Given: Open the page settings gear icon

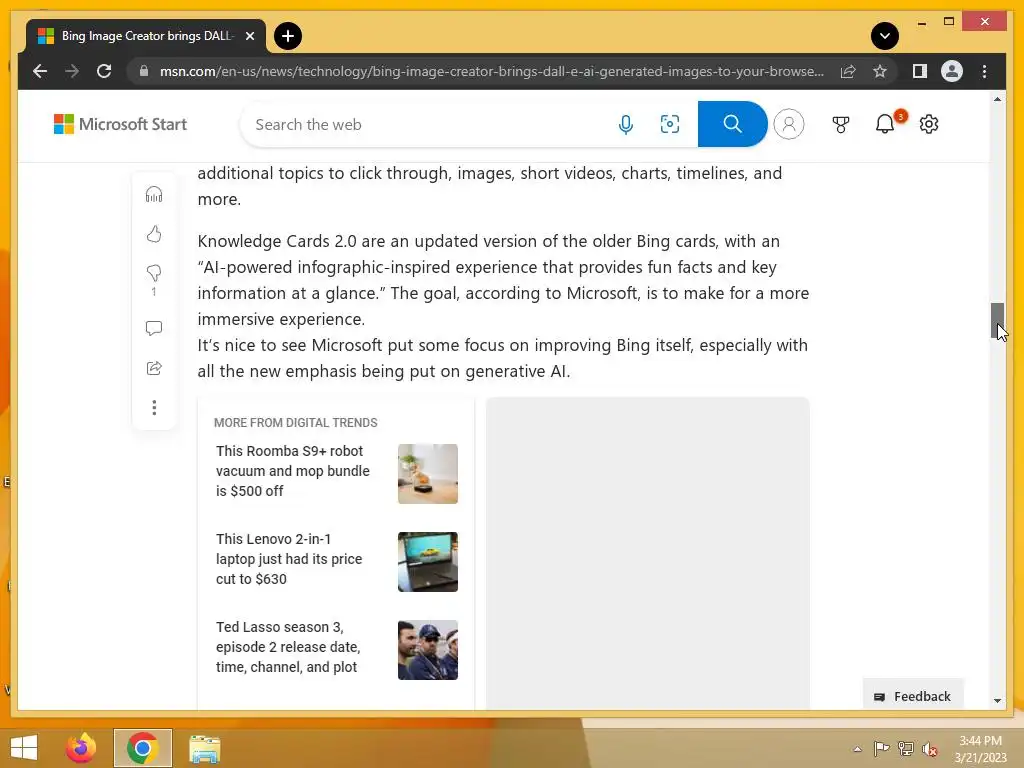Looking at the screenshot, I should [929, 124].
